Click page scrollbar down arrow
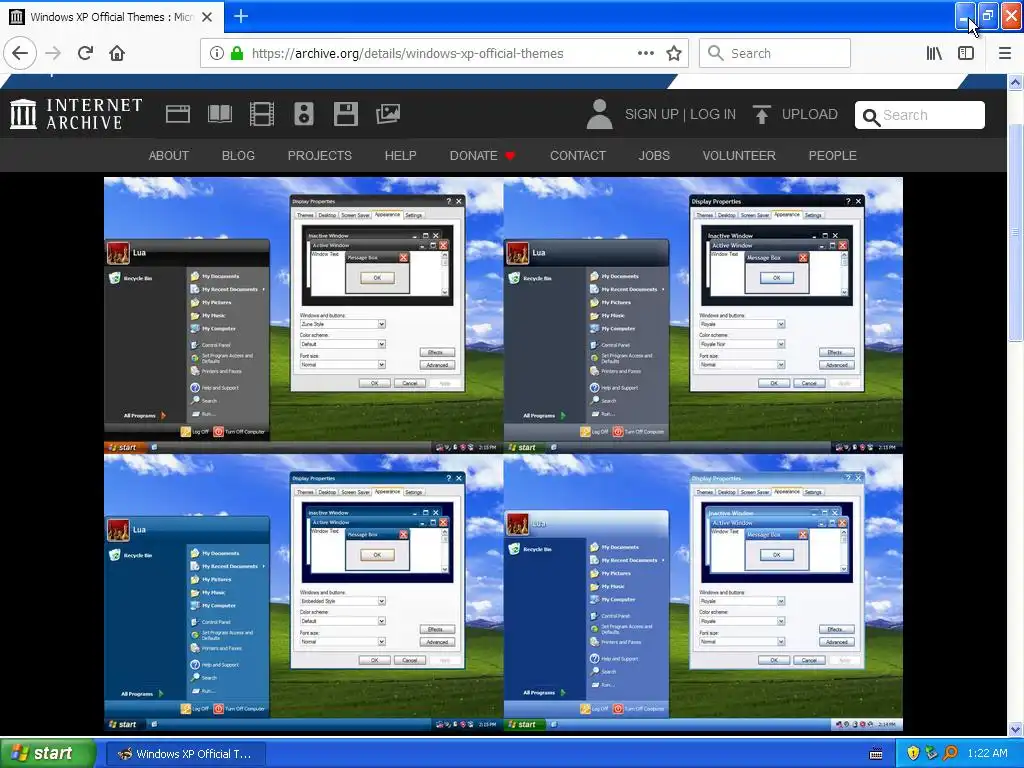This screenshot has width=1024, height=768. [1015, 729]
